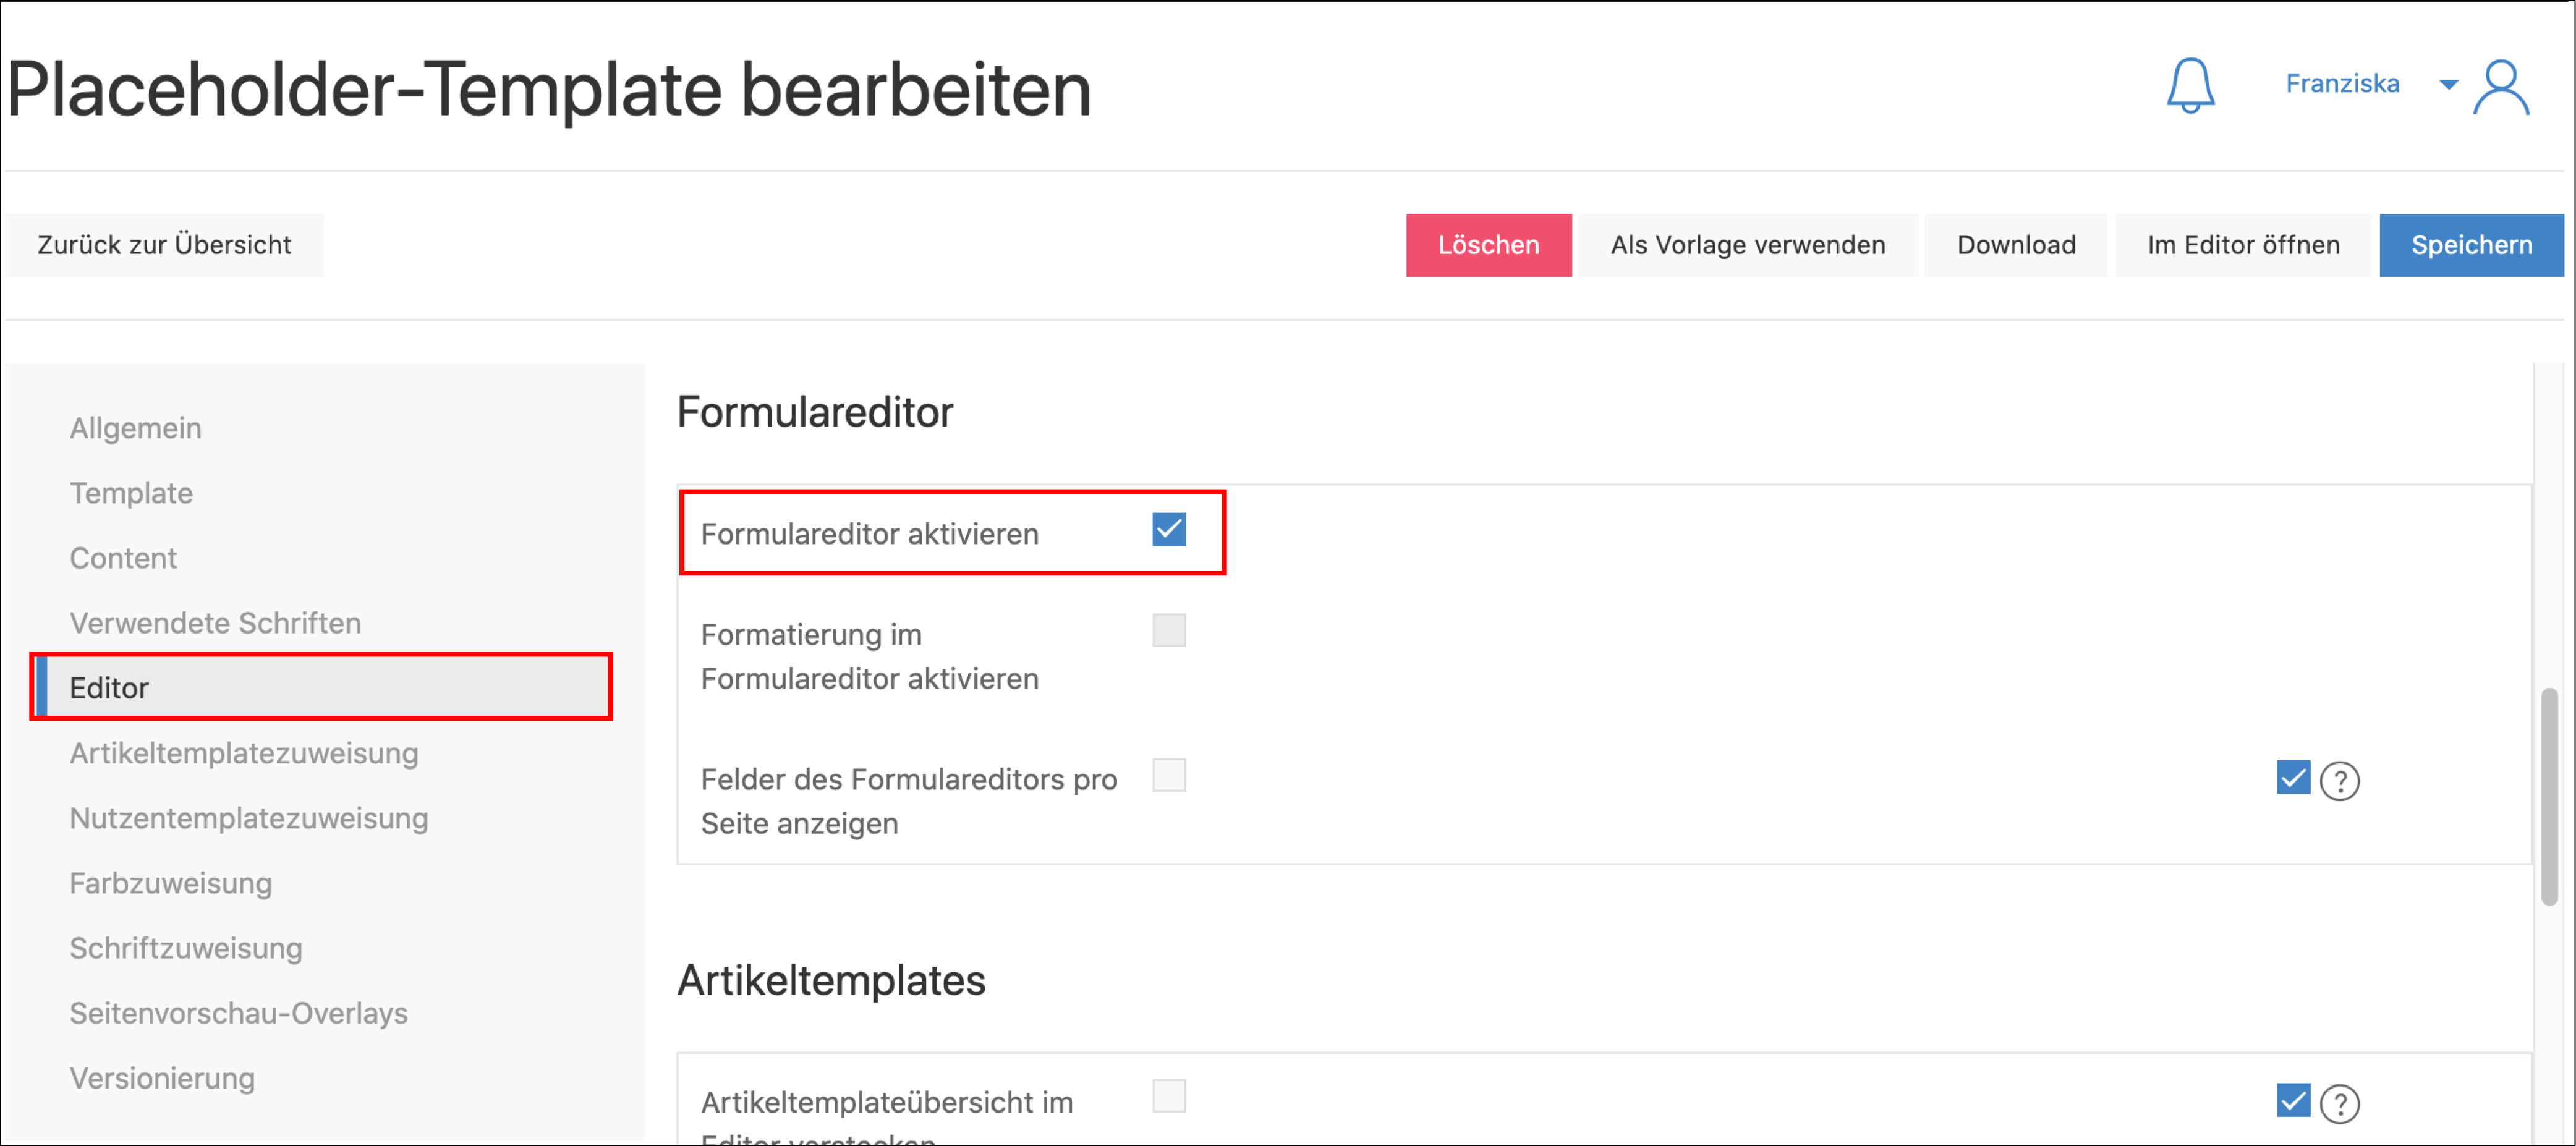Viewport: 2576px width, 1146px height.
Task: Click Im Editor öffnen button
Action: (x=2243, y=245)
